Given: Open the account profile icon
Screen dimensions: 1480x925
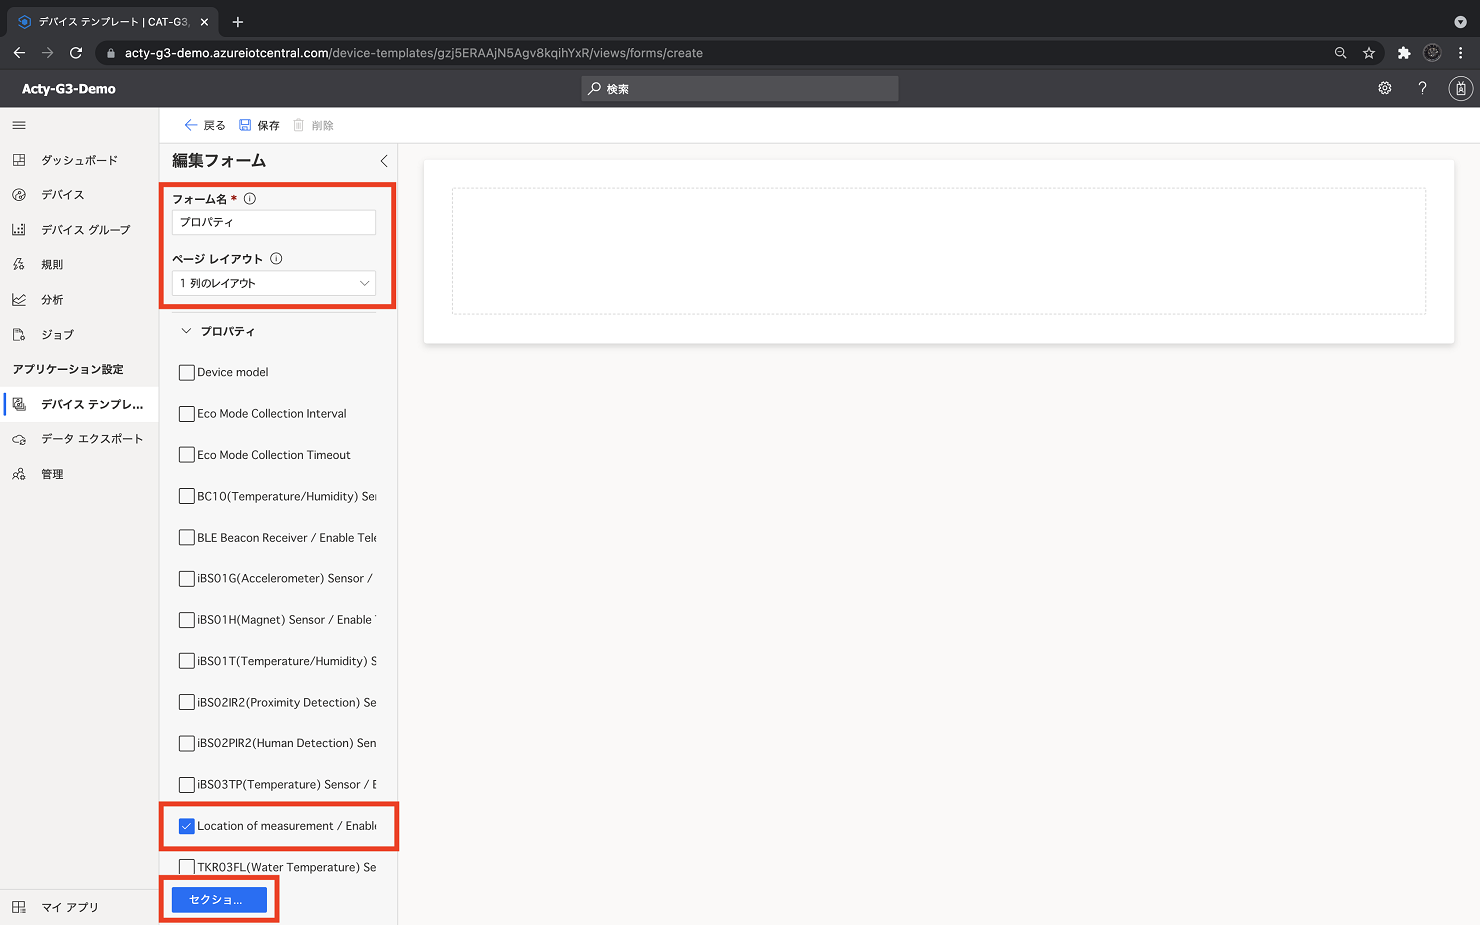Looking at the screenshot, I should (x=1460, y=88).
